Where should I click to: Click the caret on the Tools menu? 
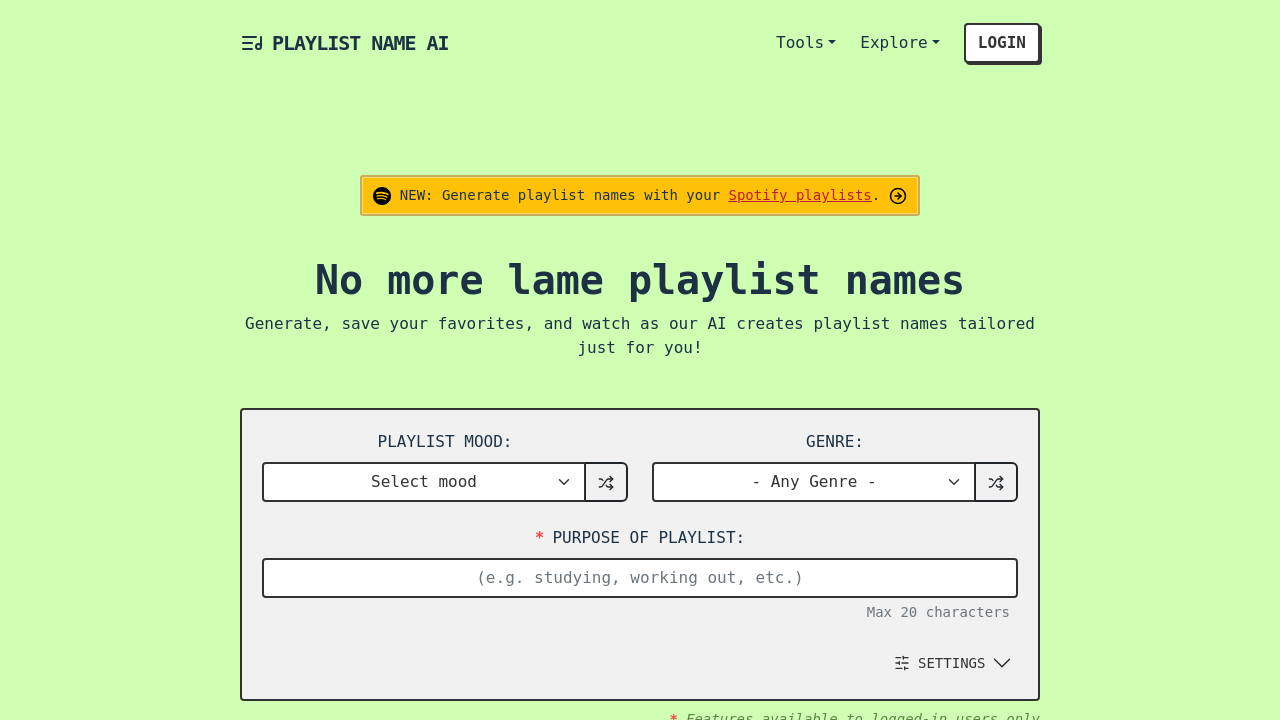point(832,41)
